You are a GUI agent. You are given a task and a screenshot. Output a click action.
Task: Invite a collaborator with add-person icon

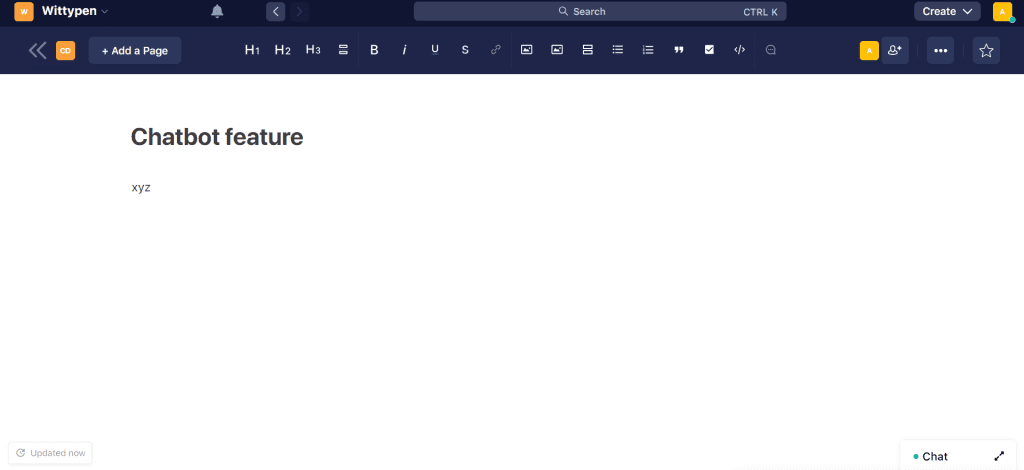pyautogui.click(x=895, y=50)
